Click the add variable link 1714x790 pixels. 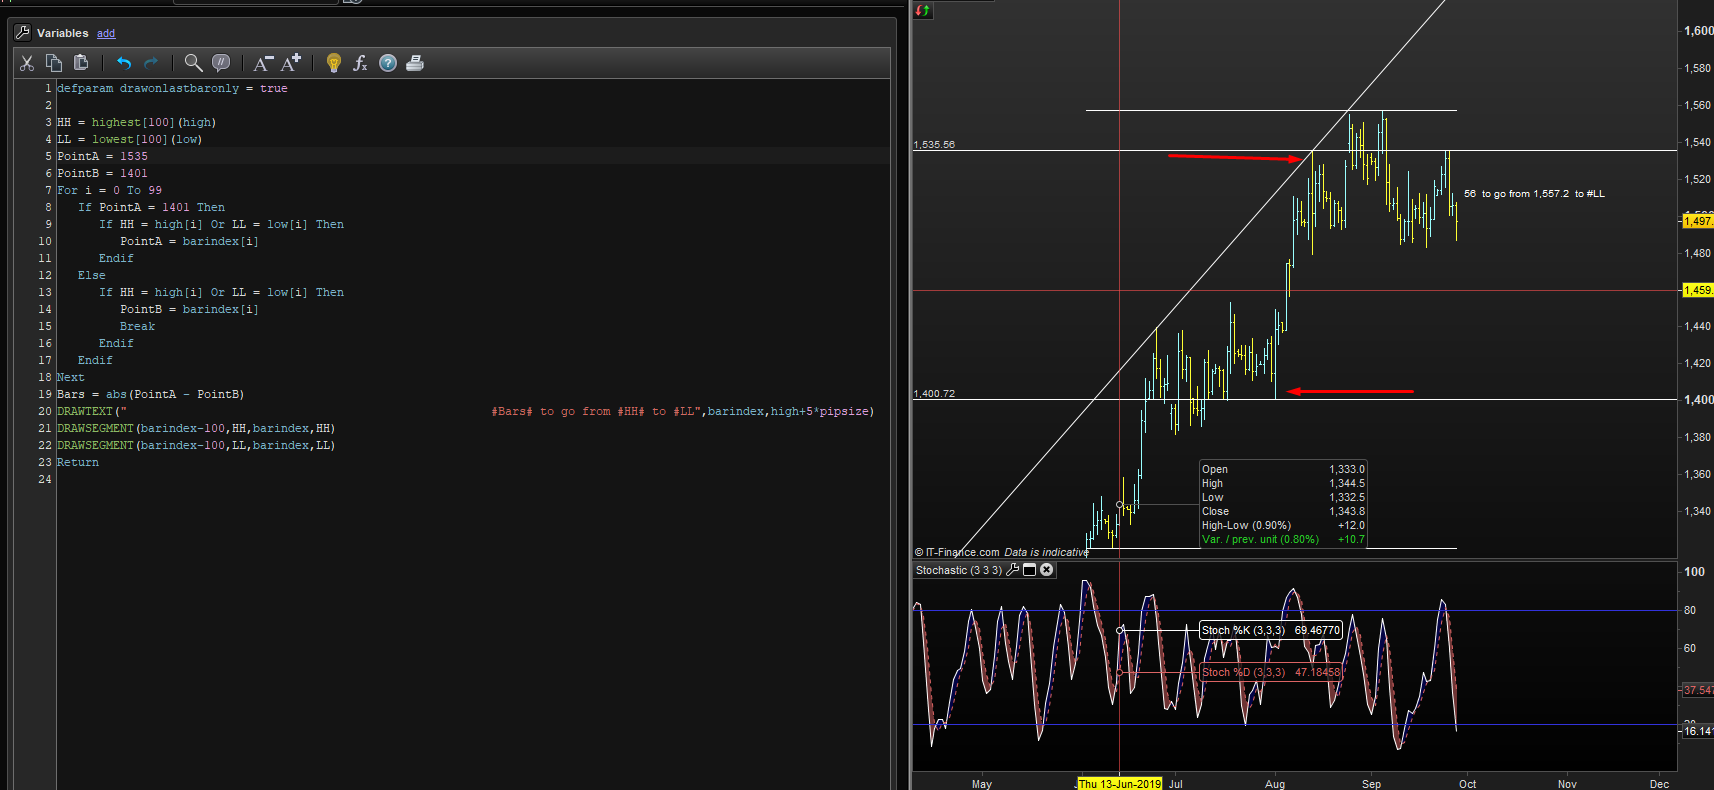tap(106, 33)
